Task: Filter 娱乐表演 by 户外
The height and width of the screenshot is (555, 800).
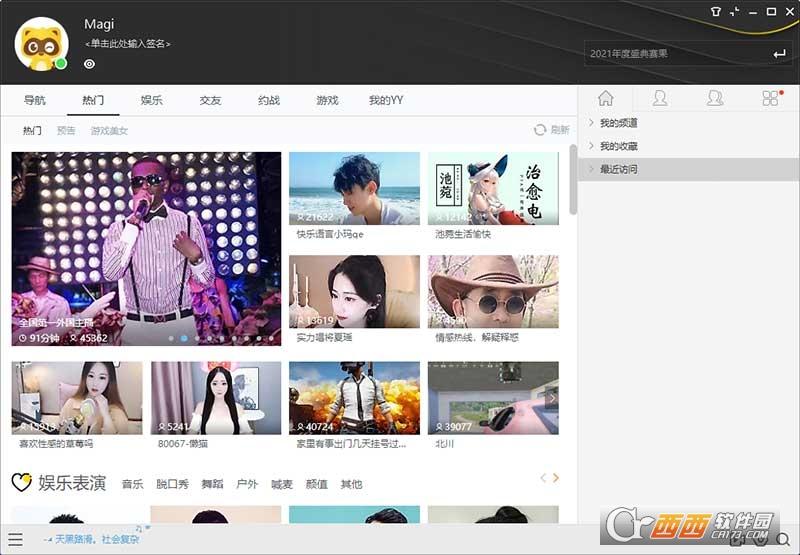Action: 247,484
